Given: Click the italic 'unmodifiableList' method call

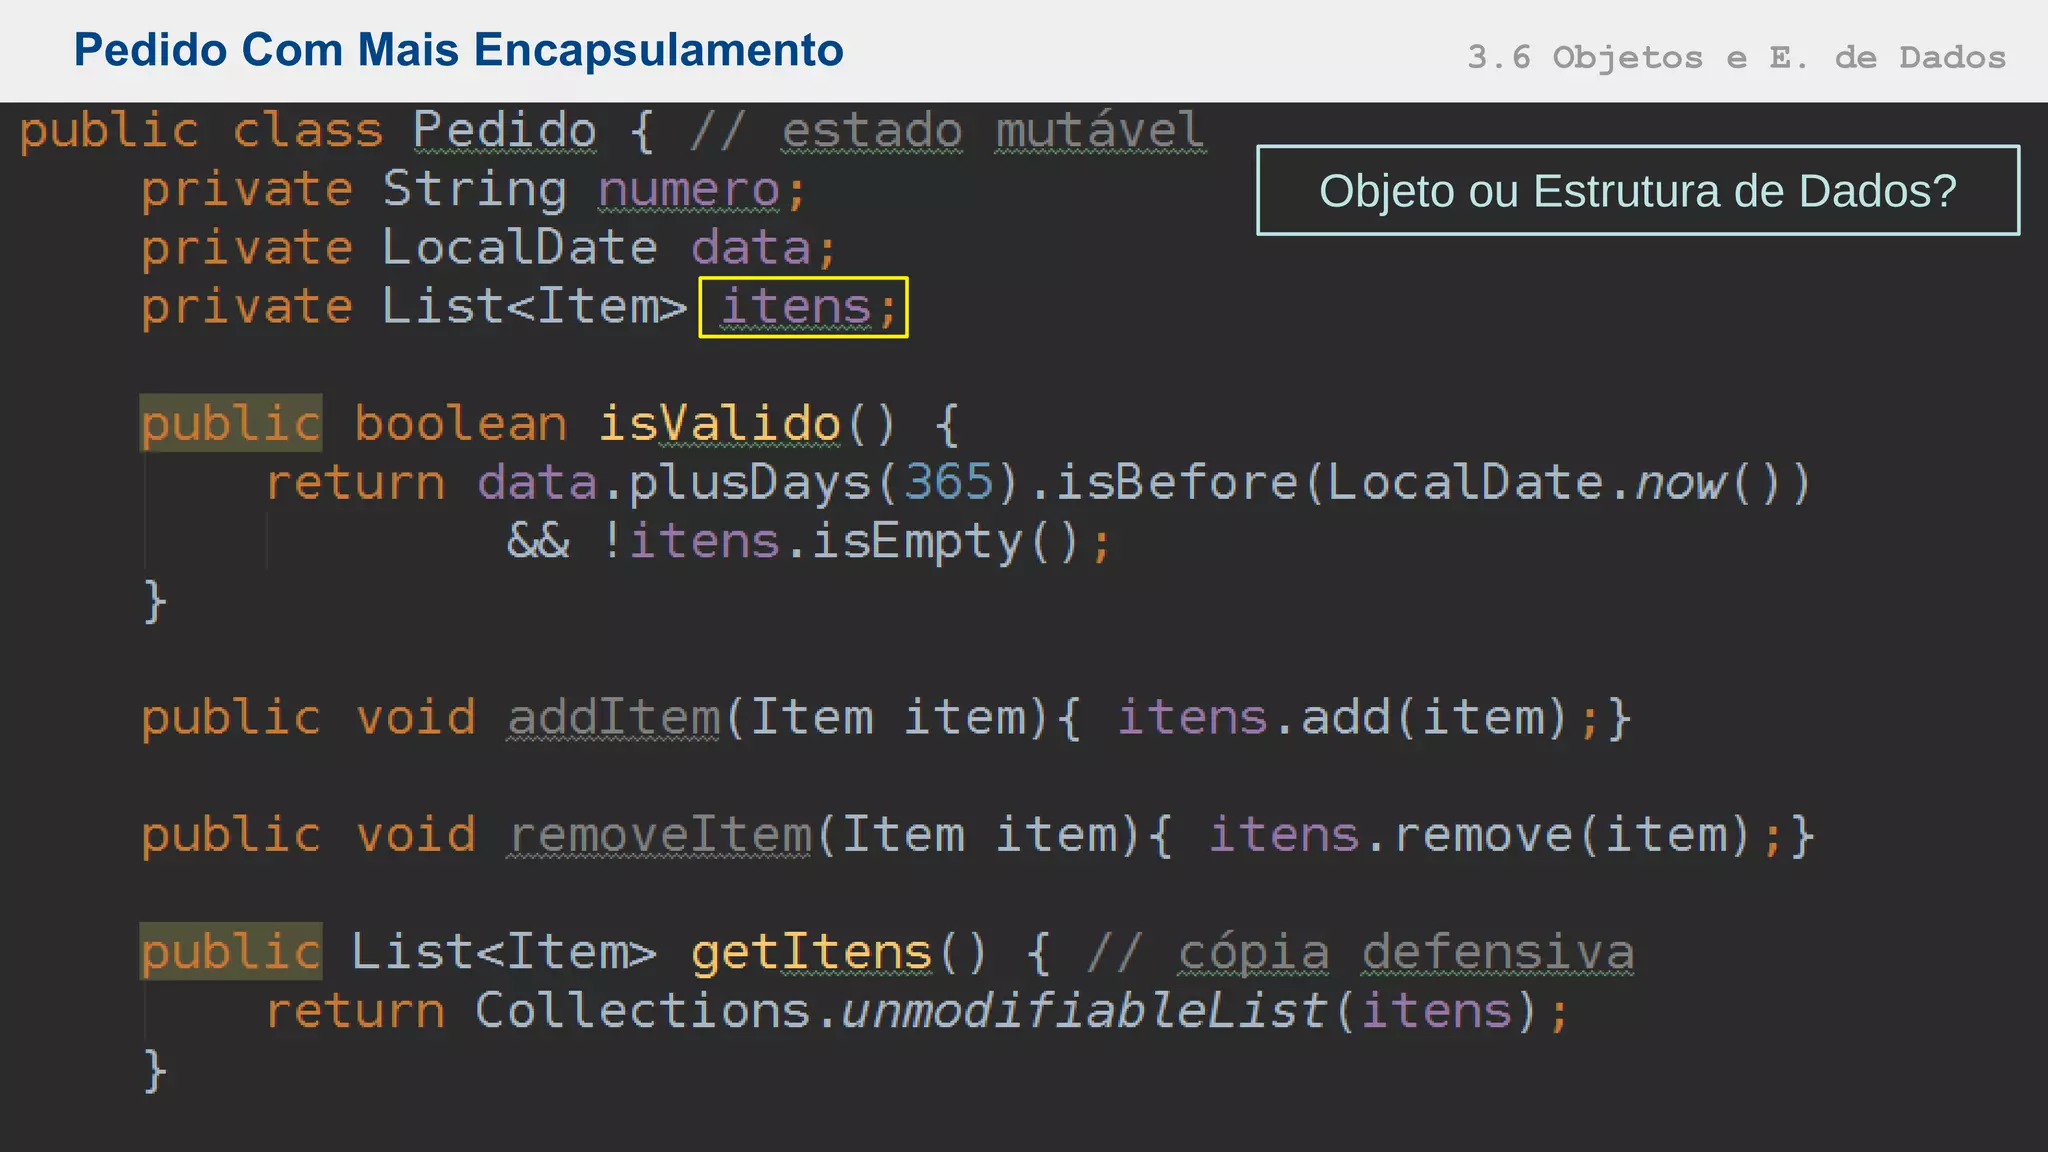Looking at the screenshot, I should [1083, 1010].
